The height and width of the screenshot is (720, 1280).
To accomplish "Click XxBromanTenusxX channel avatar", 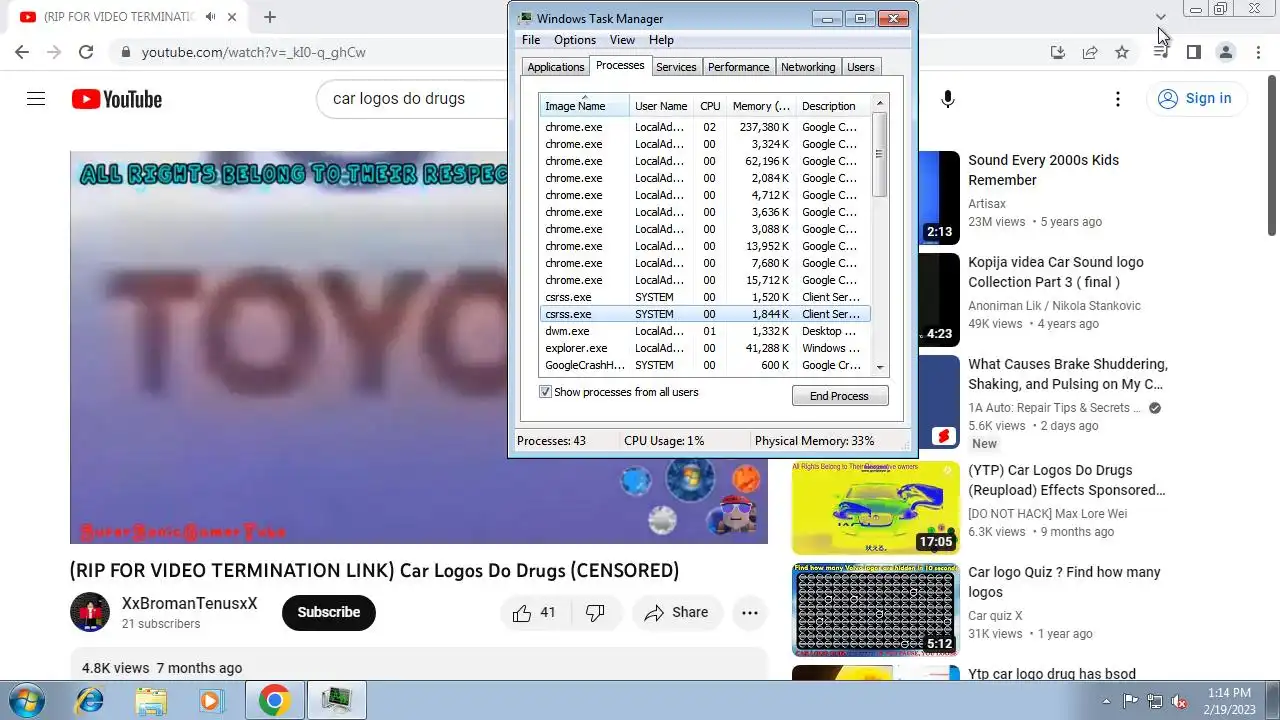I will [x=89, y=612].
